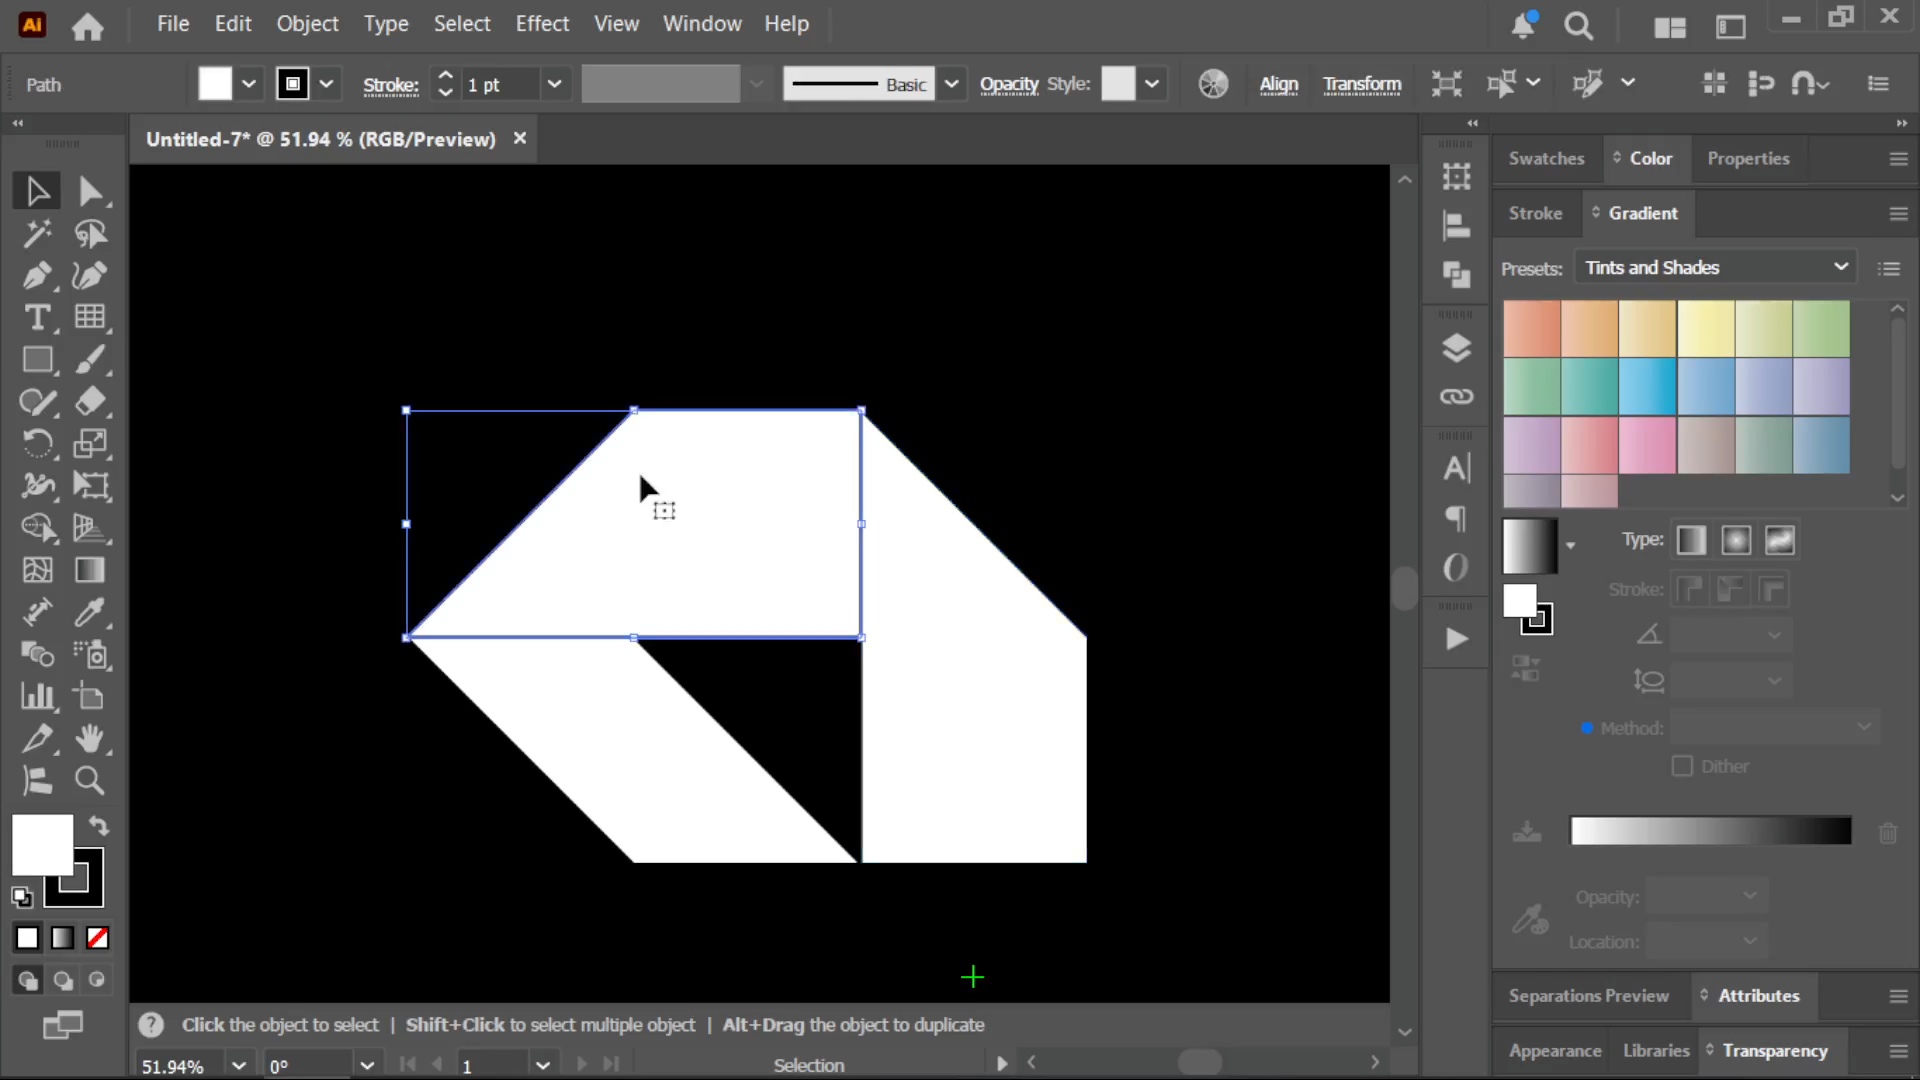The width and height of the screenshot is (1920, 1080).
Task: Select the Direct Selection tool
Action: pyautogui.click(x=90, y=191)
